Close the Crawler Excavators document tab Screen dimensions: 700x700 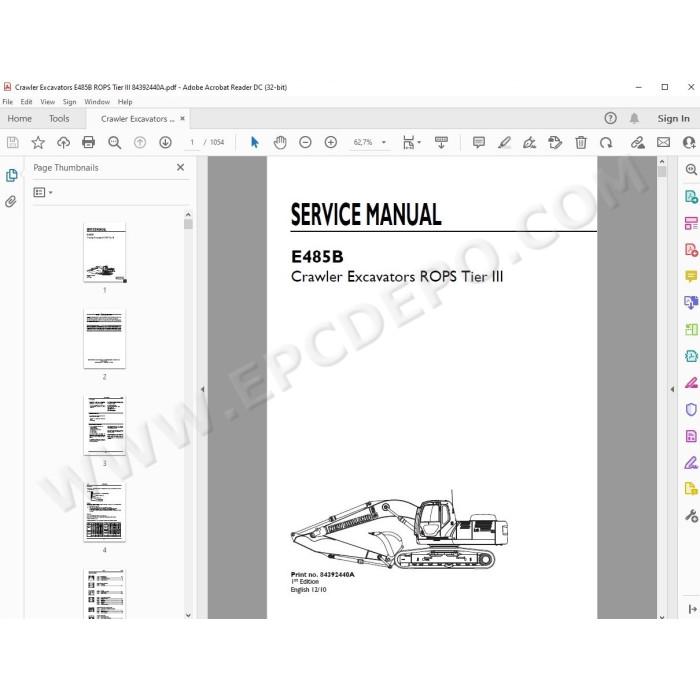[182, 118]
